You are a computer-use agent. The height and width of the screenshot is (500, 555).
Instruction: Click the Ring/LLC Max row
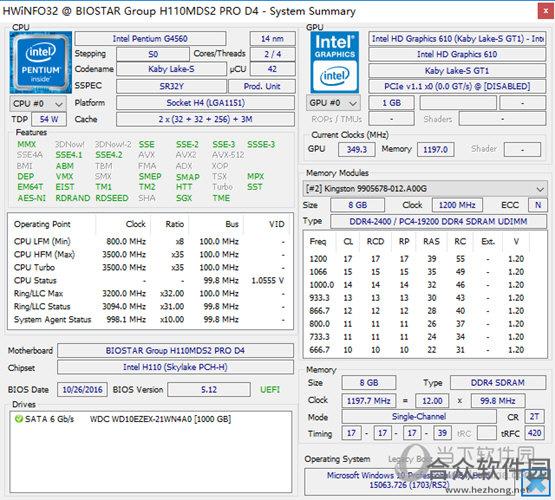(150, 293)
